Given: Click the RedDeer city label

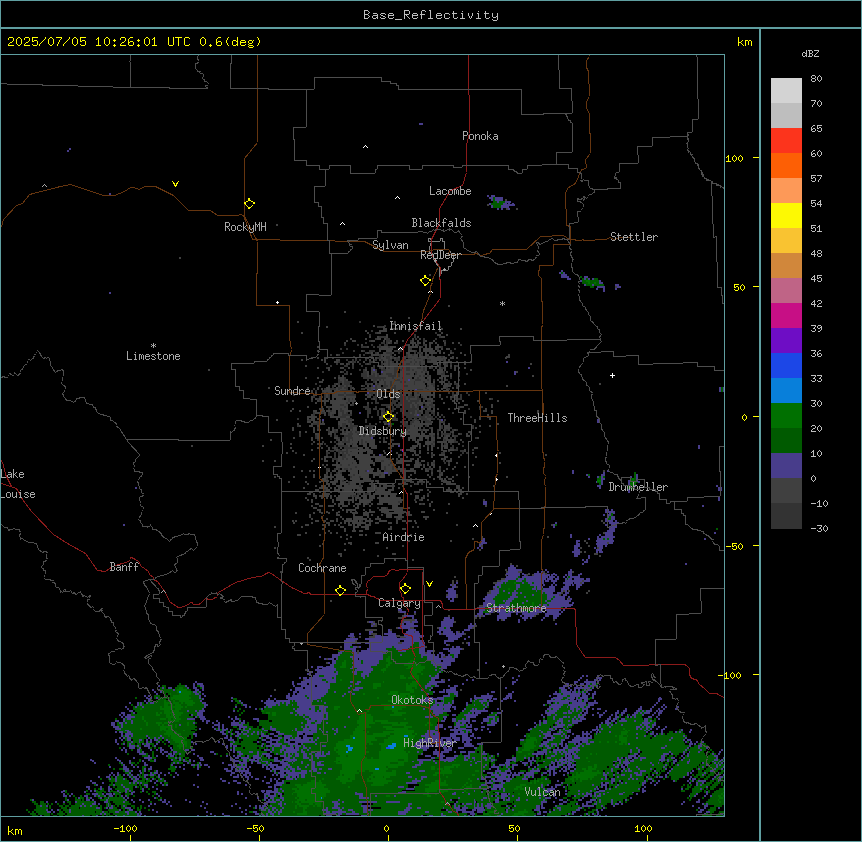Looking at the screenshot, I should 440,255.
